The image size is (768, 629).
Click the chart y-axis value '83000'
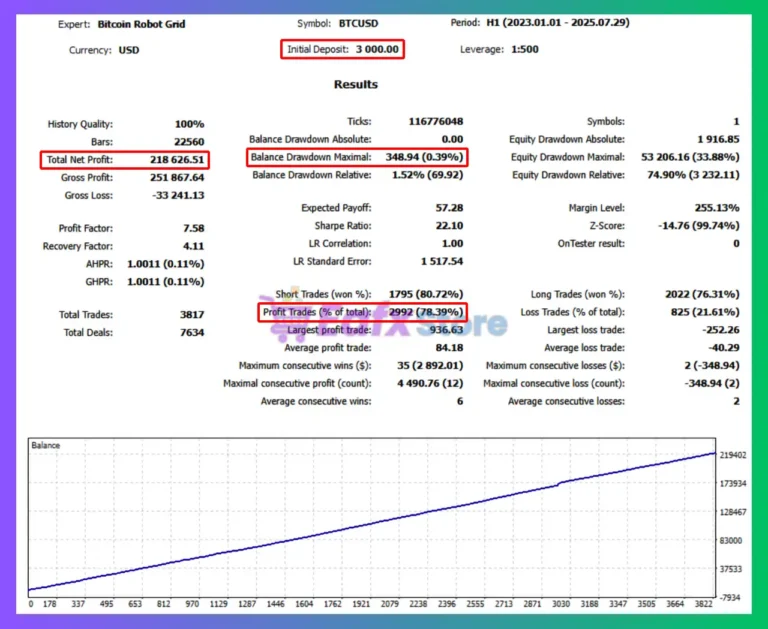coord(733,540)
